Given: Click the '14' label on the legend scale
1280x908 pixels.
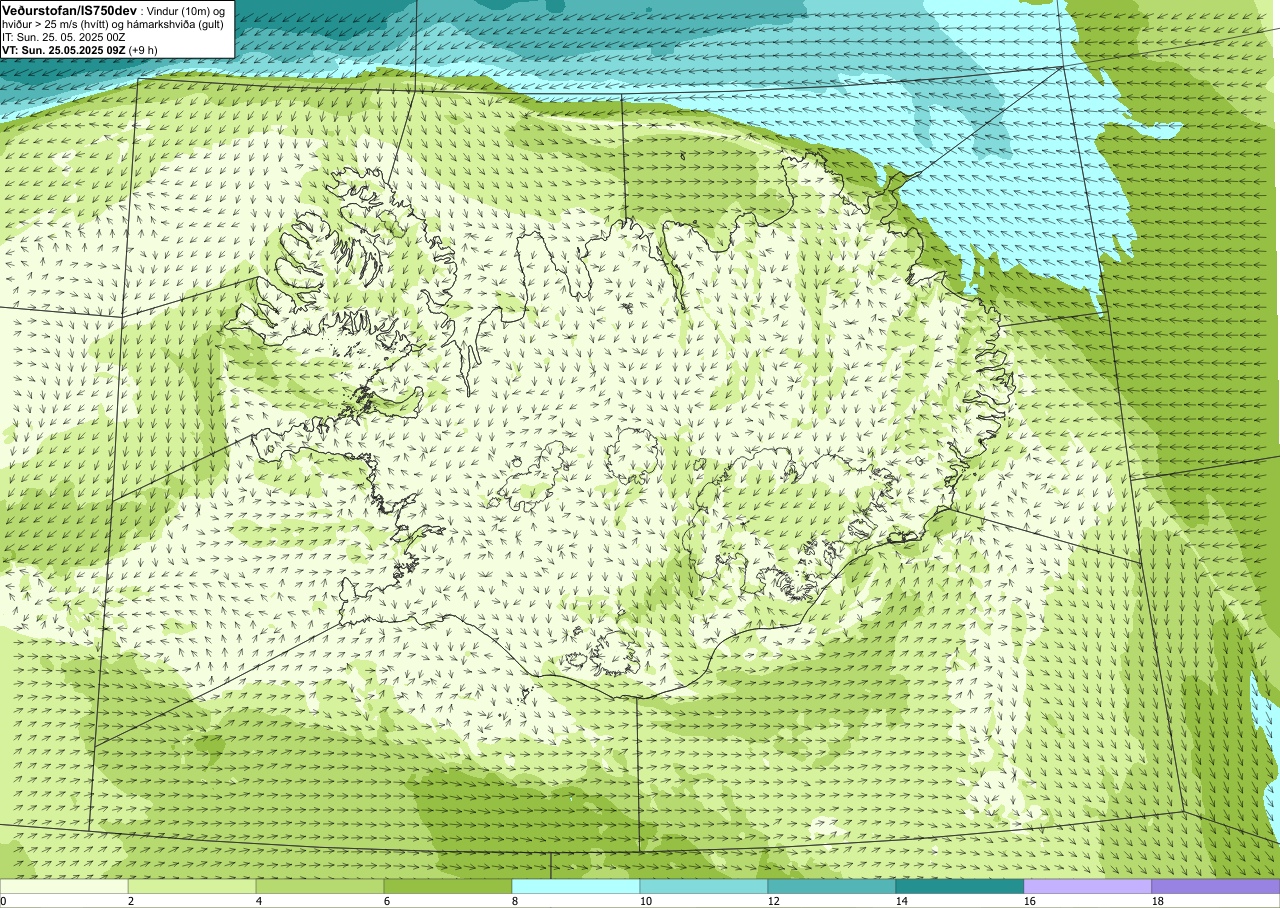Looking at the screenshot, I should (902, 901).
